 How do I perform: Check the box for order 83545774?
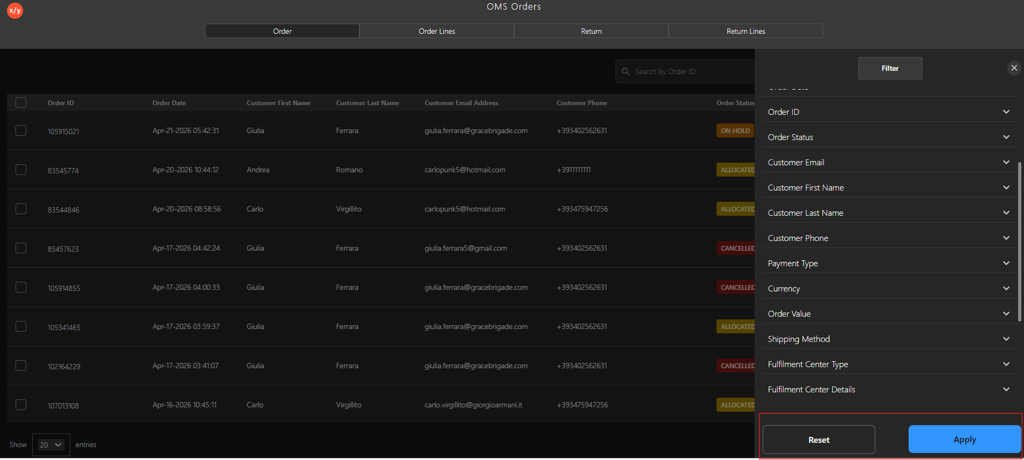coord(21,170)
